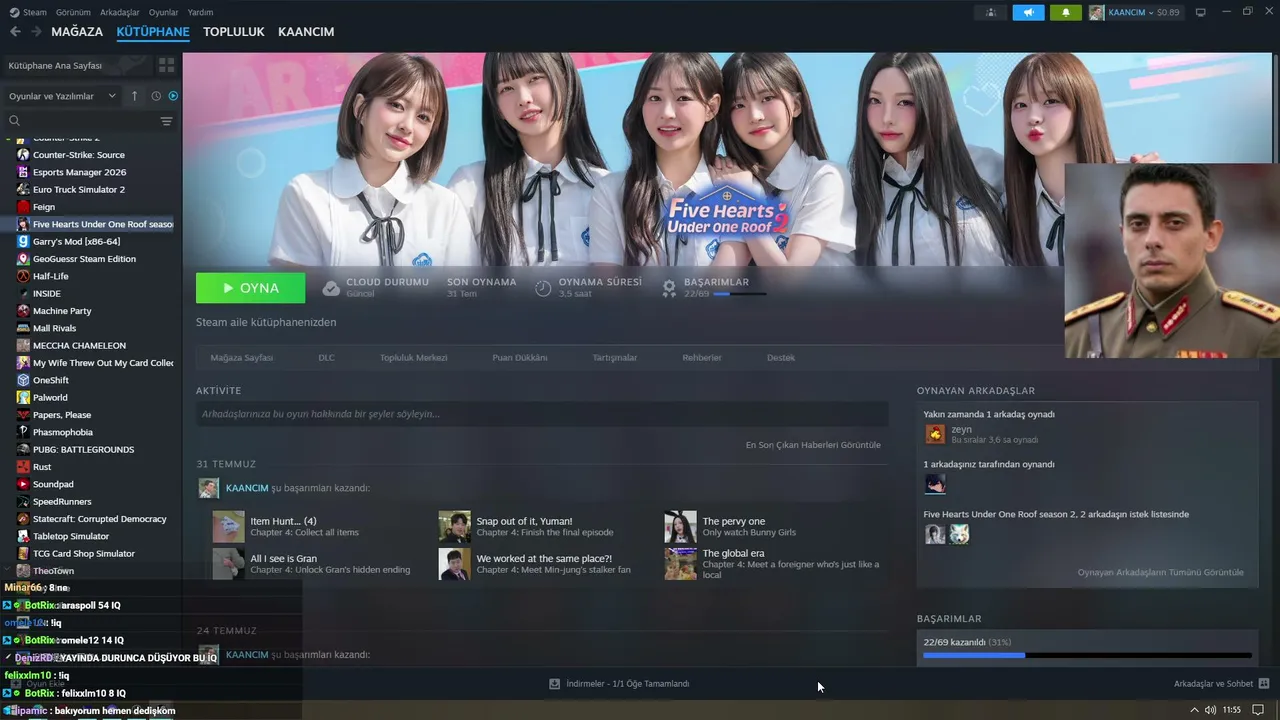
Task: Click En Son Çıkan Haberleri Görüntüle
Action: 813,445
